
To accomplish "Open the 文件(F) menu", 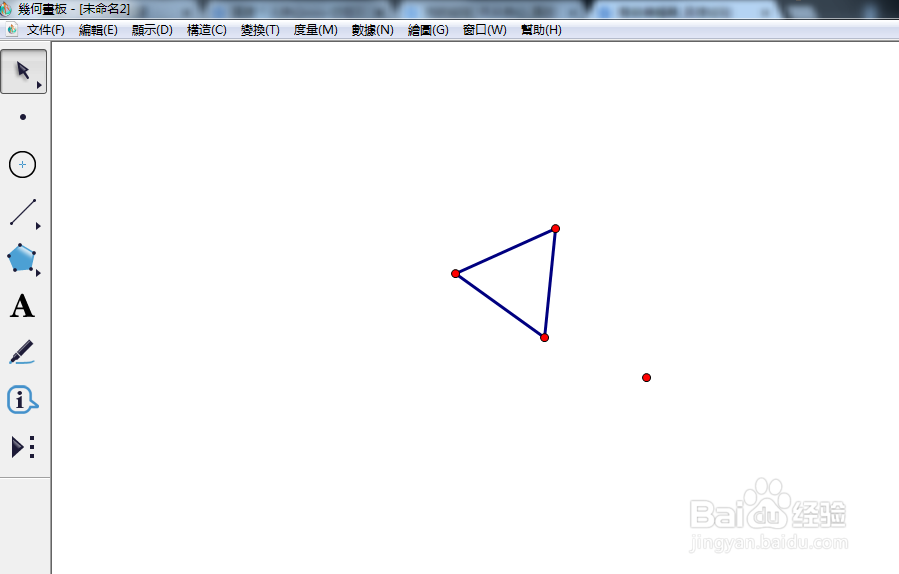I will tap(46, 30).
